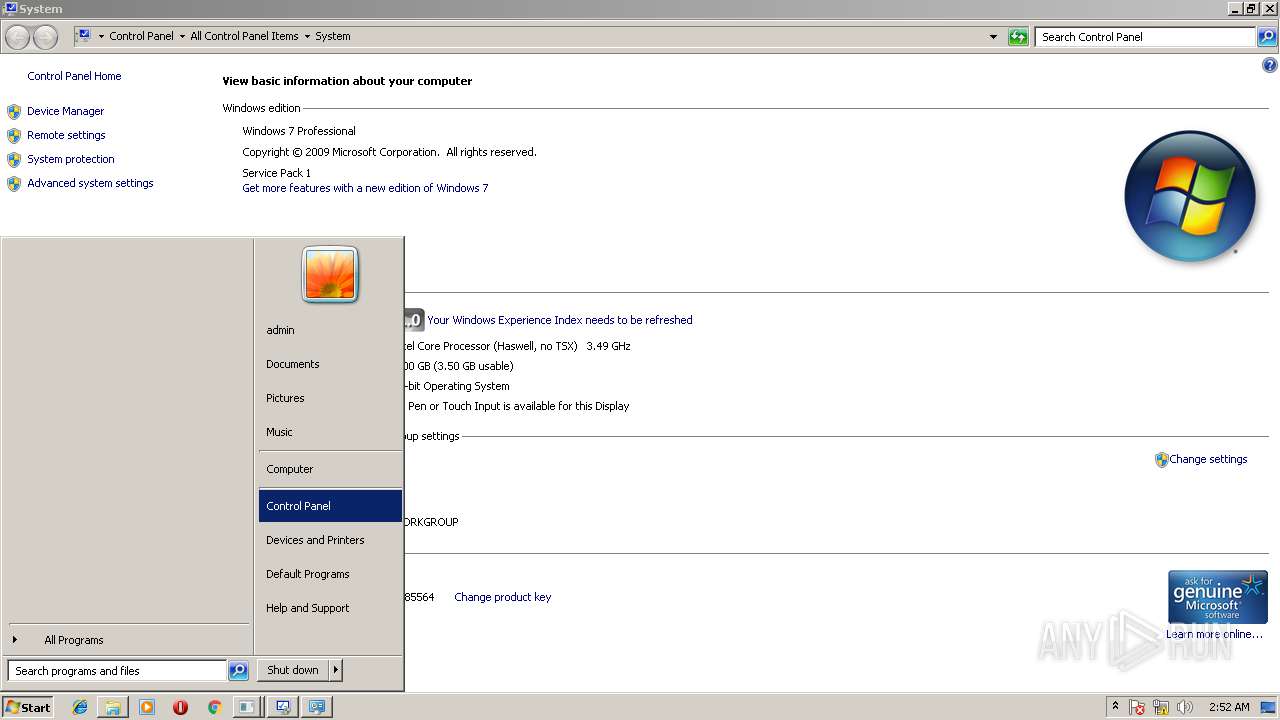
Task: Click shield icon beside Advanced system settings
Action: (x=14, y=183)
